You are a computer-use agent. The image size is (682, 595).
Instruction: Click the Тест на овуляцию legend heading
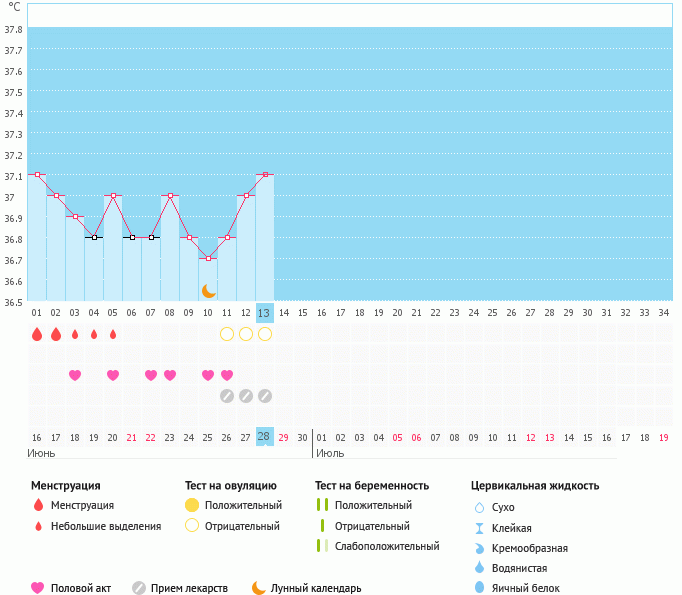pyautogui.click(x=231, y=485)
